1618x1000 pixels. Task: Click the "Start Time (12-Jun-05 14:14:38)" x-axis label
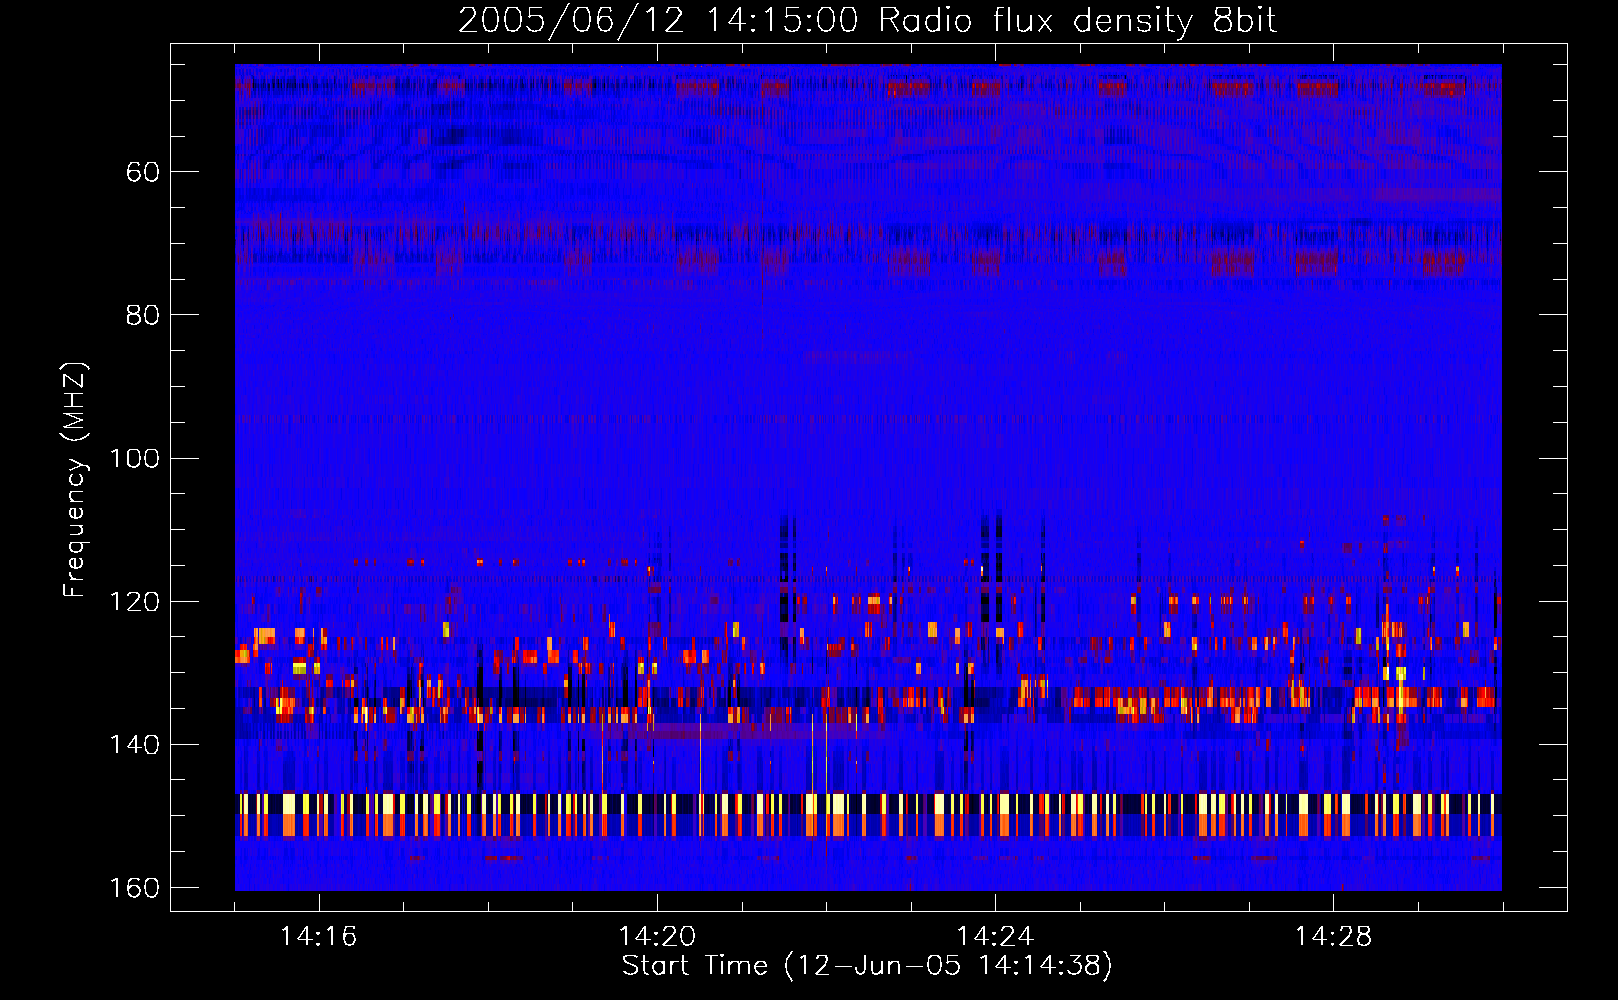point(867,966)
